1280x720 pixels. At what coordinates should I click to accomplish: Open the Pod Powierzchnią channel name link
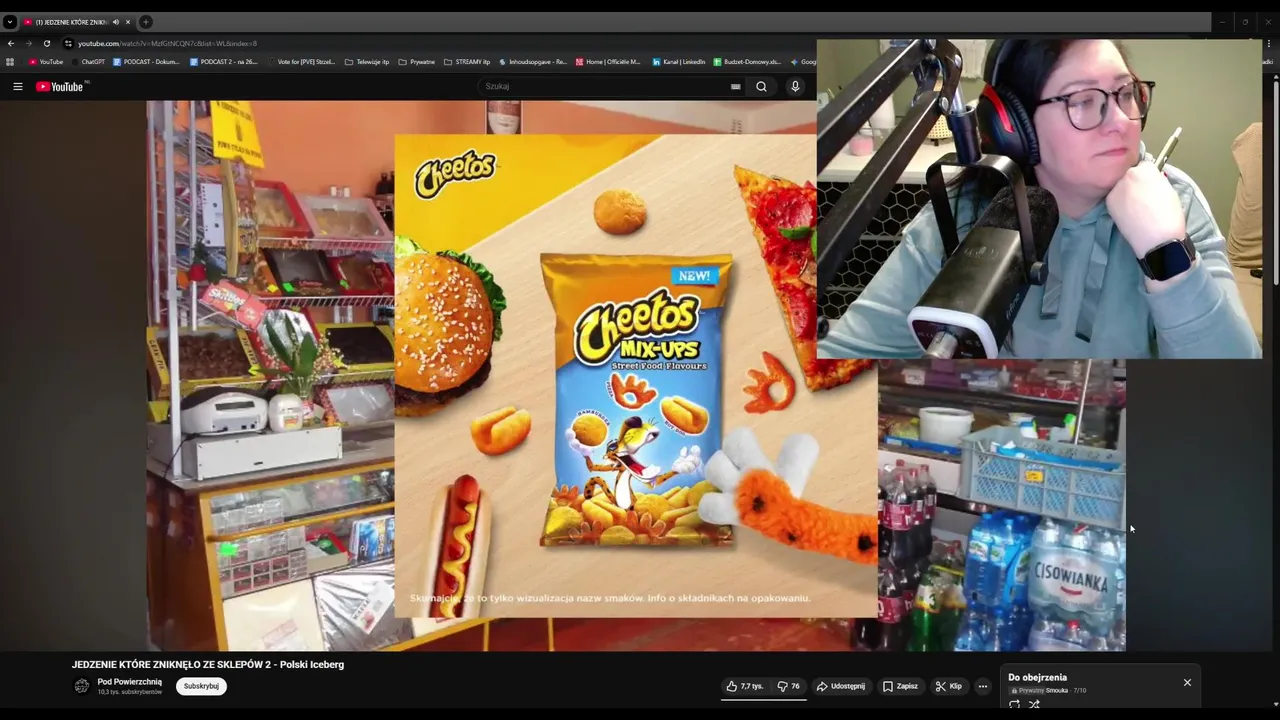tap(129, 682)
